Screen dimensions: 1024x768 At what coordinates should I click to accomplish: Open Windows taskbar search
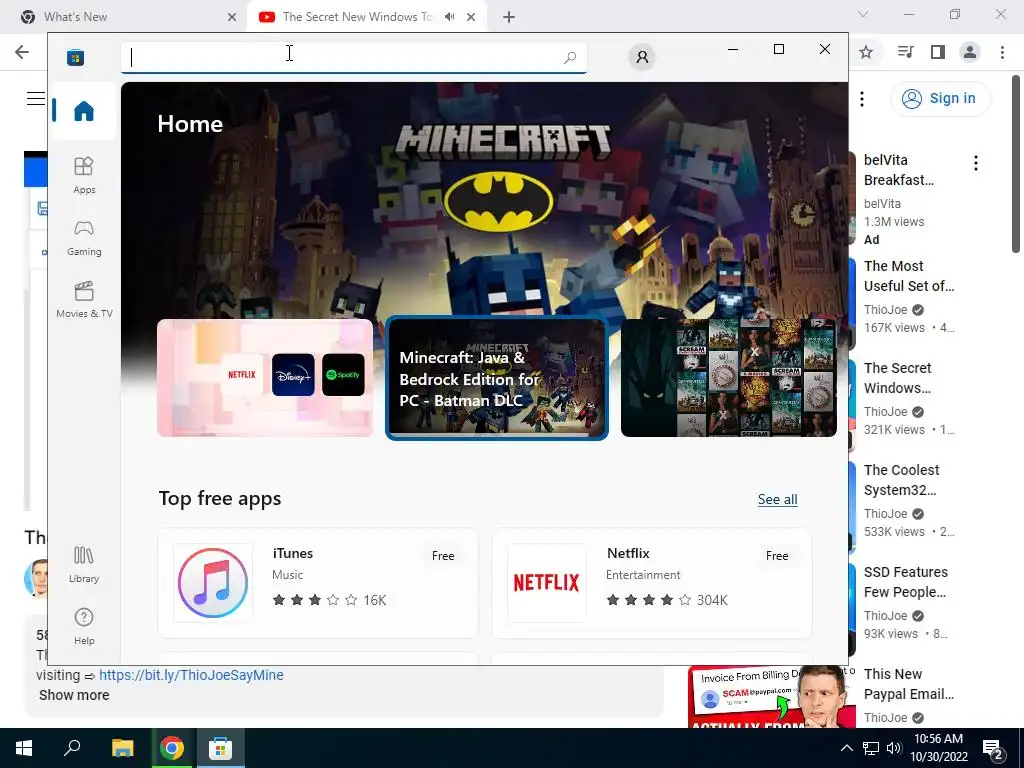(x=72, y=748)
